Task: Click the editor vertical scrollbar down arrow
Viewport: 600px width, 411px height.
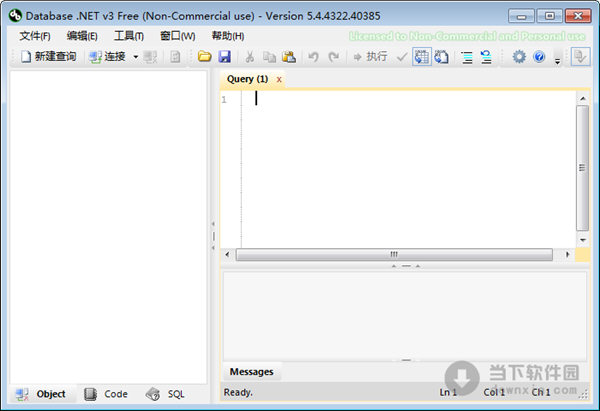Action: pos(582,240)
